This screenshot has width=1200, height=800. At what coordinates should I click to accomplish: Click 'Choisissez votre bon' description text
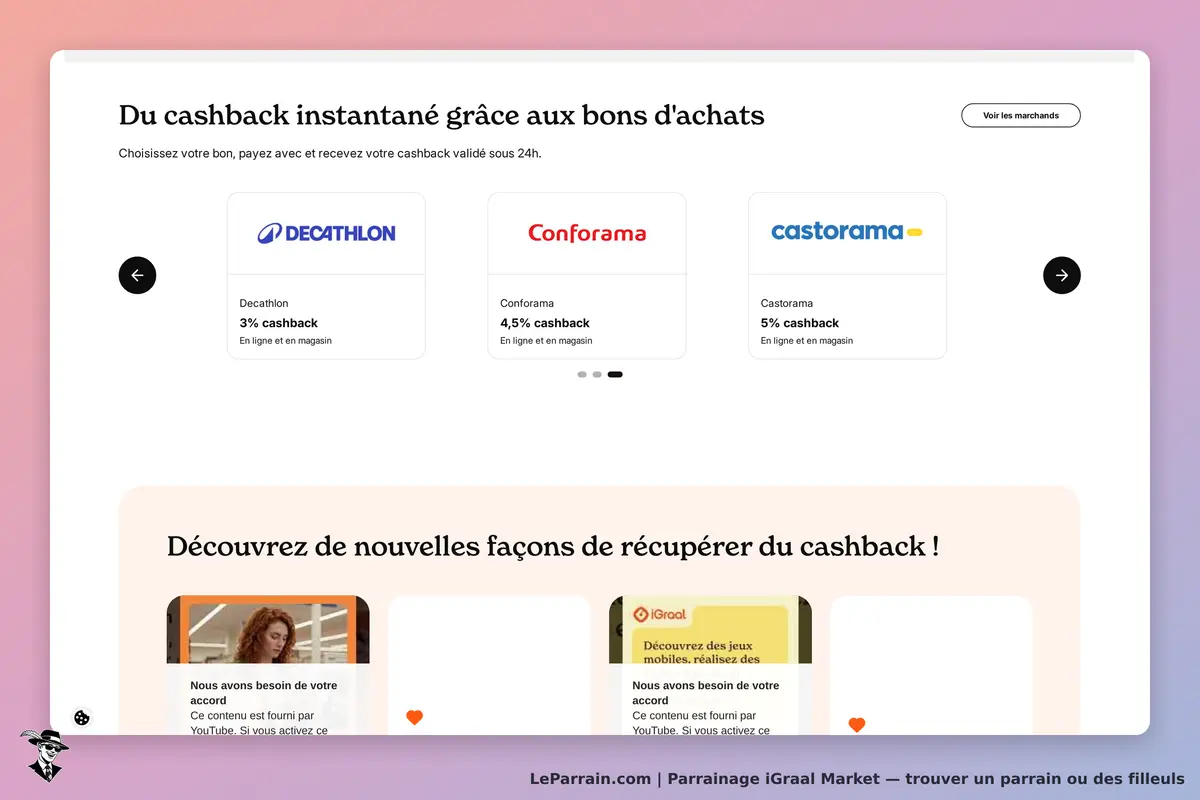(330, 153)
